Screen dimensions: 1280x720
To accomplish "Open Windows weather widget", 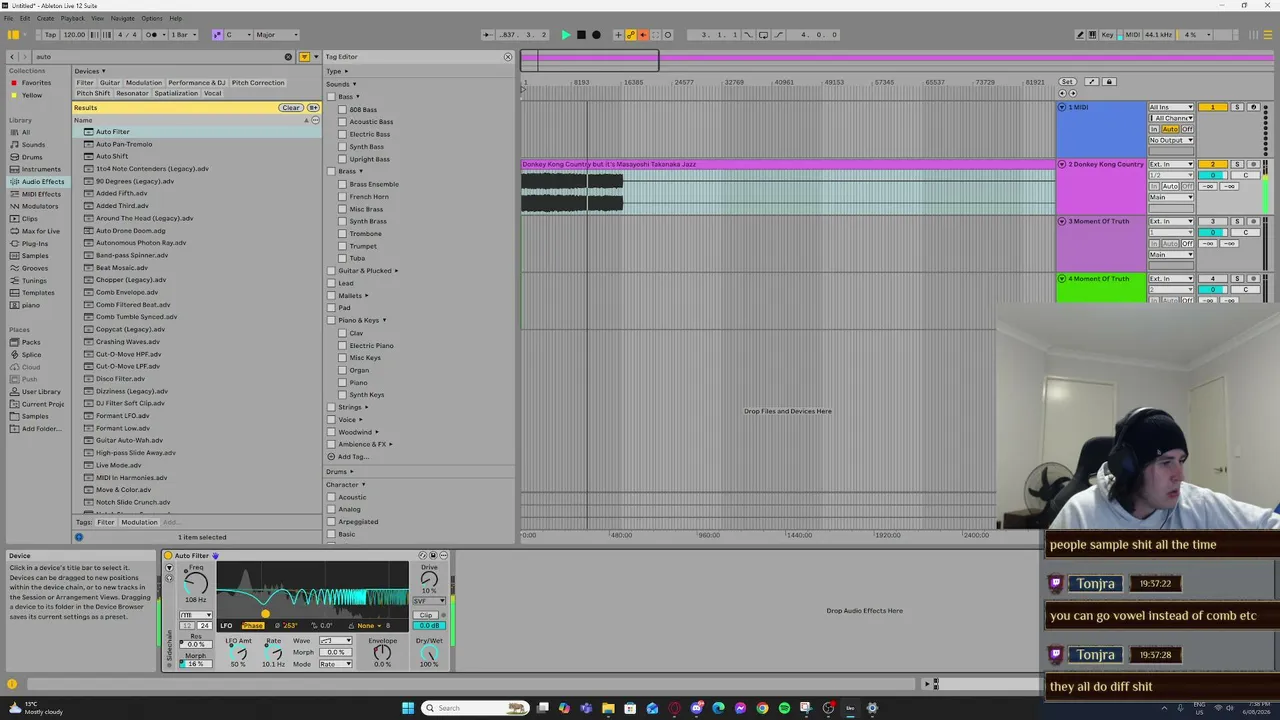I will tap(35, 708).
